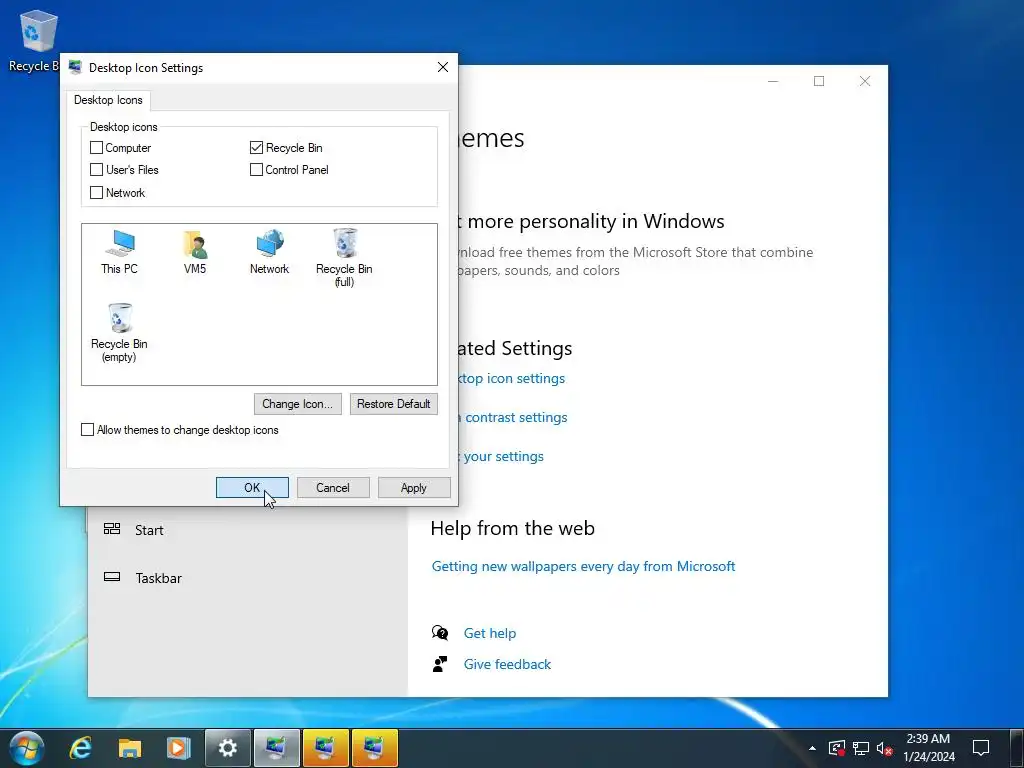This screenshot has height=768, width=1024.
Task: Click the Start sidebar icon in Settings
Action: point(112,529)
